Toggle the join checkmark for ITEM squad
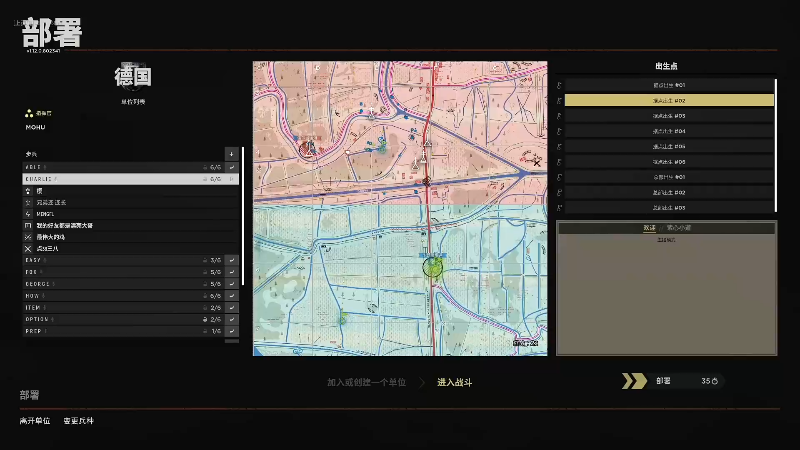This screenshot has width=800, height=450. click(232, 308)
